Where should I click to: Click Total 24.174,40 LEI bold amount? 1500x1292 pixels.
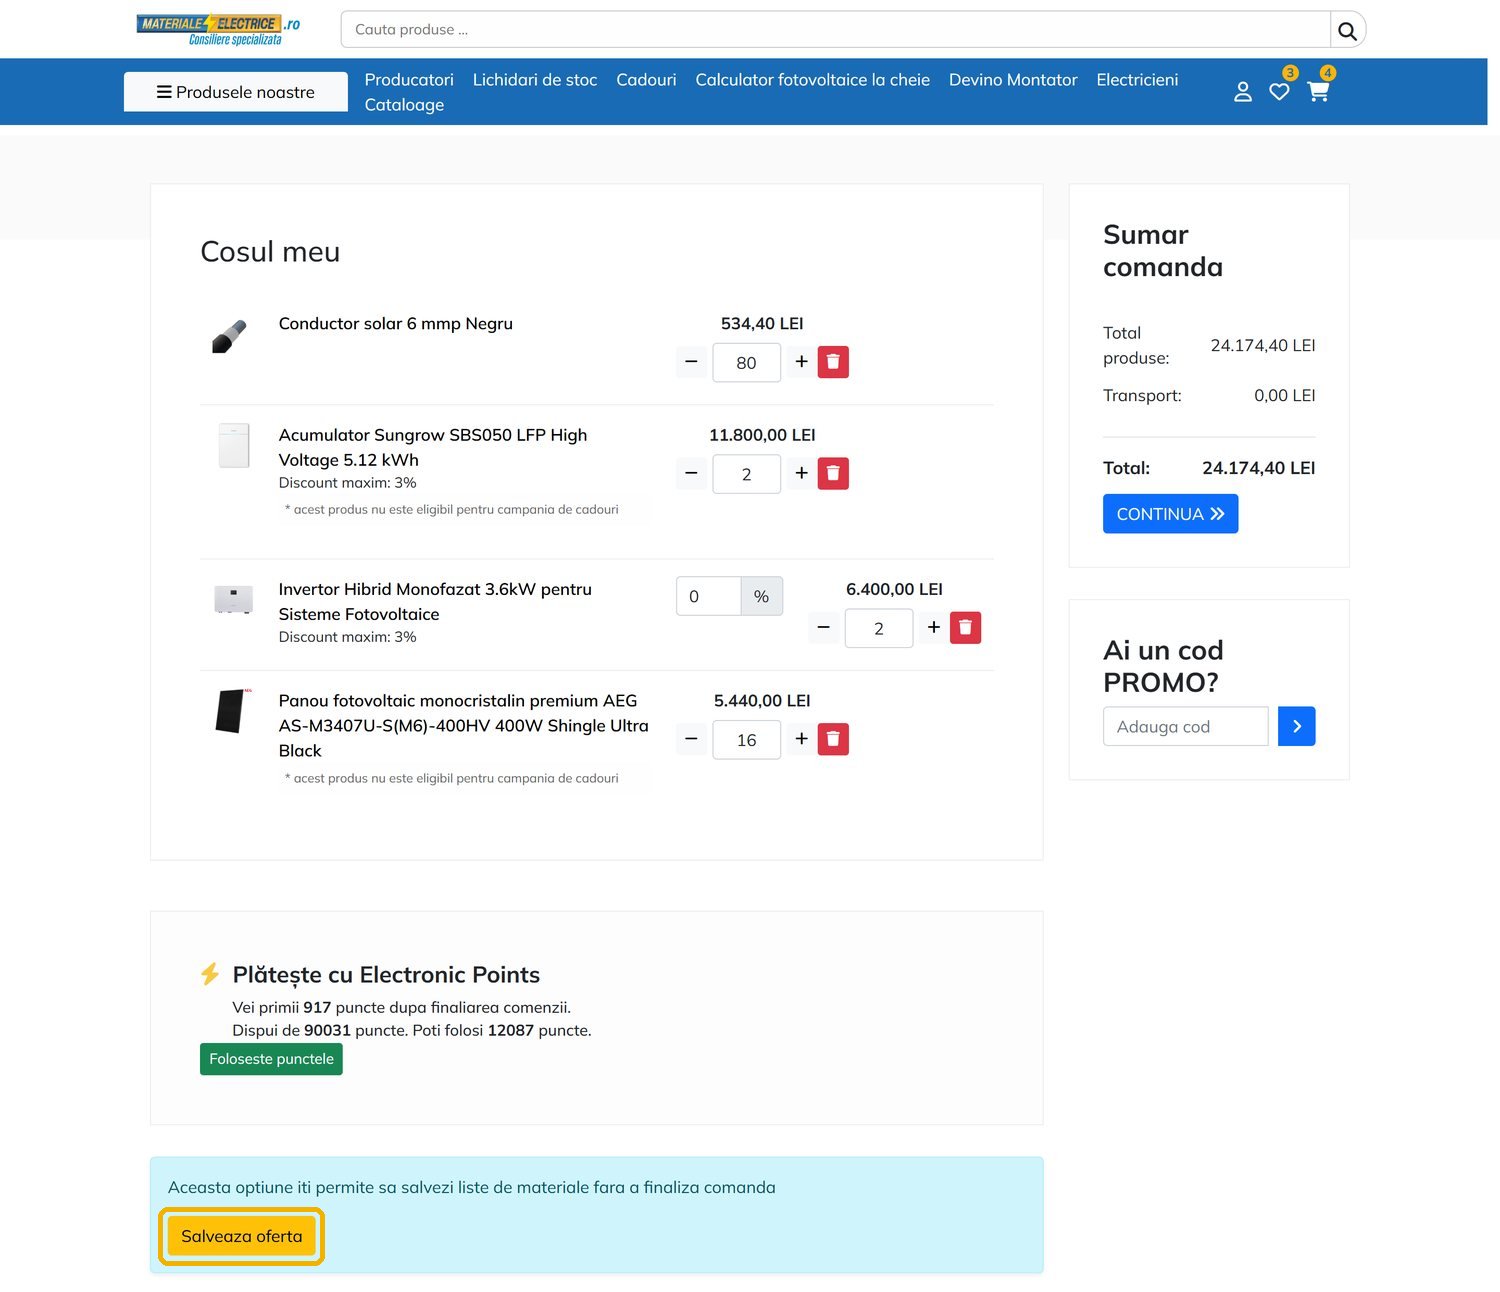click(1258, 468)
